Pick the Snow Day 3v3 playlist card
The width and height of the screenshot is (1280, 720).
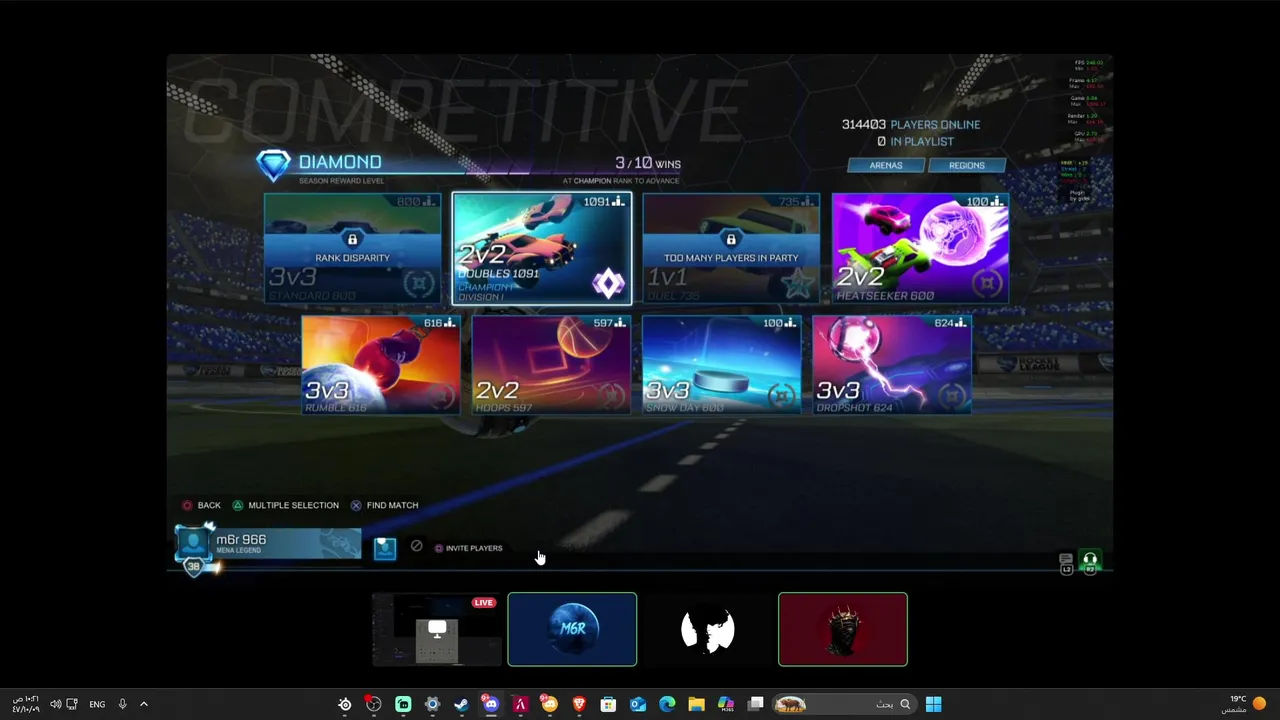[x=721, y=365]
